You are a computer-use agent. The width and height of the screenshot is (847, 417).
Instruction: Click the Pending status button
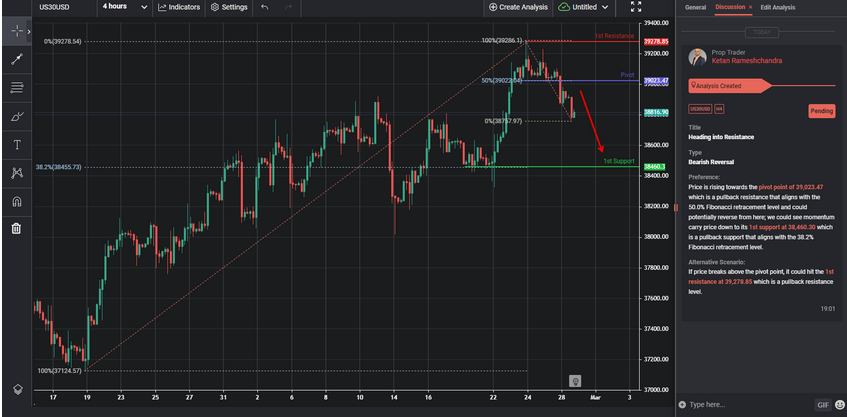822,111
